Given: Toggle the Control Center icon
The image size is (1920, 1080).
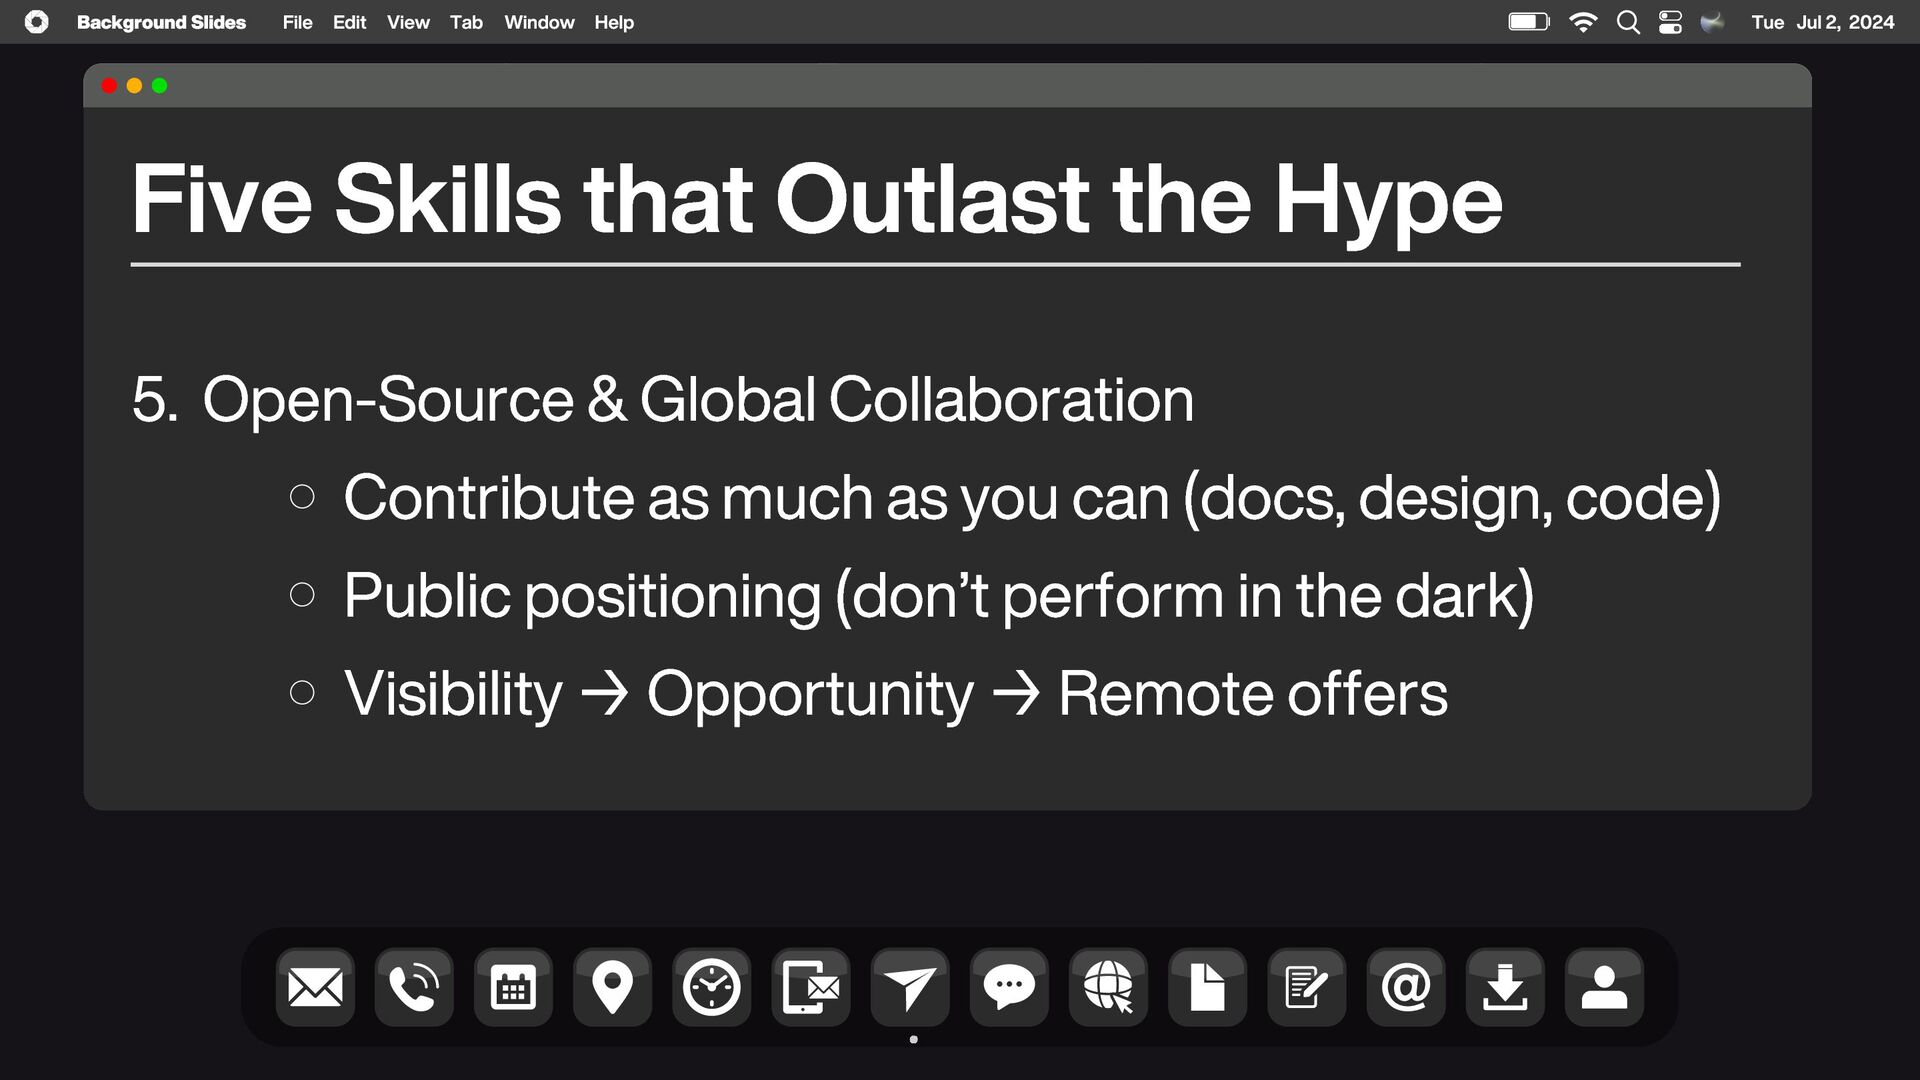Looking at the screenshot, I should point(1670,22).
